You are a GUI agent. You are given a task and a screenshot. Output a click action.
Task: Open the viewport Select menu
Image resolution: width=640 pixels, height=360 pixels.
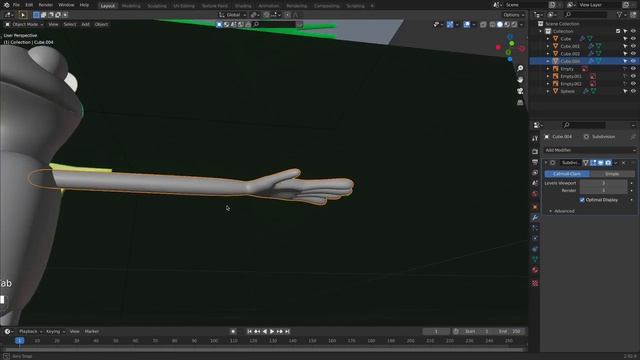70,24
